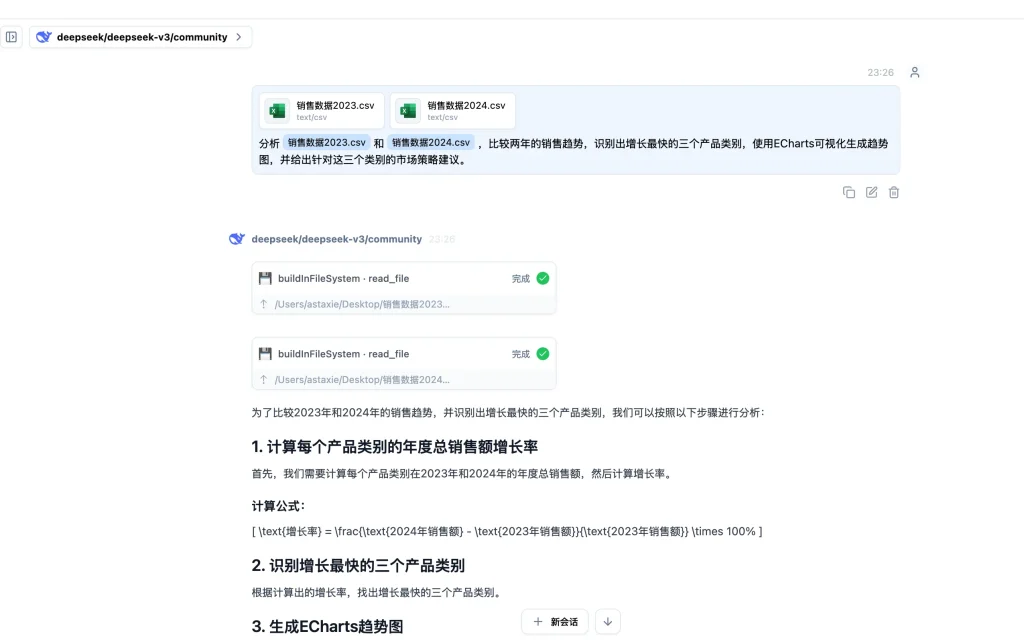Open the deepseek-v3 model selector
1024x640 pixels.
140,37
